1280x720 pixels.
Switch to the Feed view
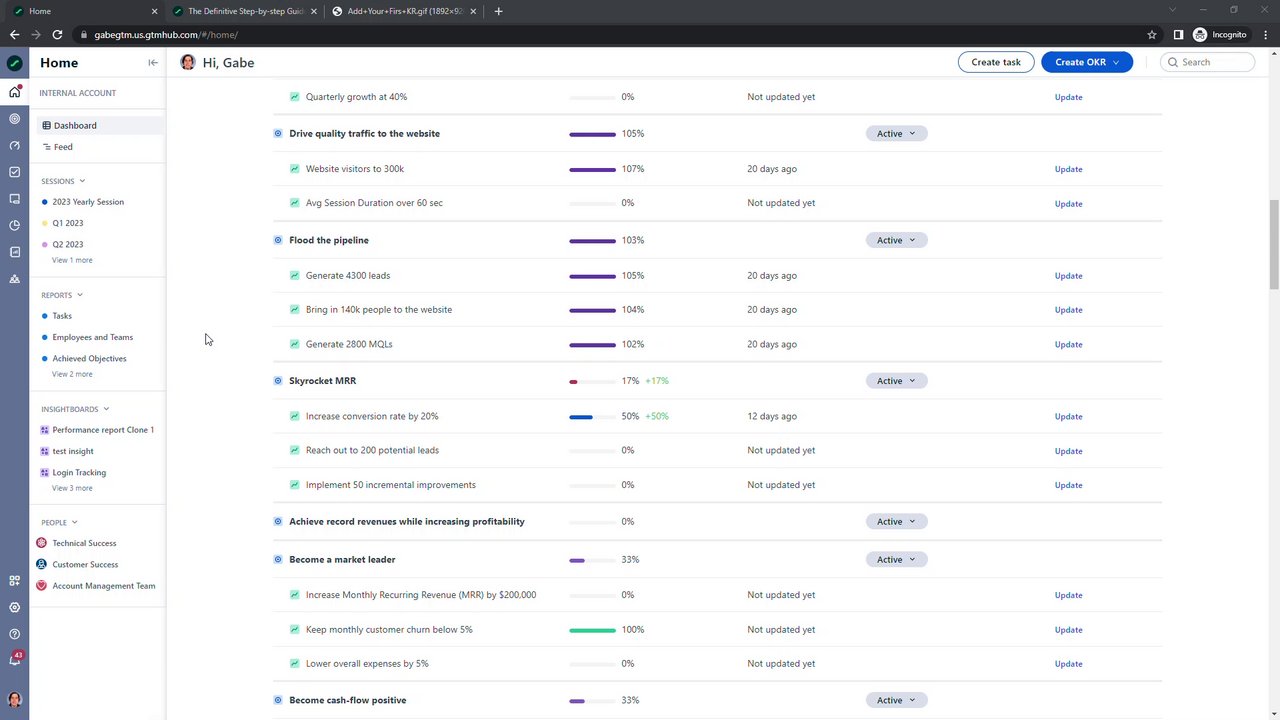pos(63,147)
